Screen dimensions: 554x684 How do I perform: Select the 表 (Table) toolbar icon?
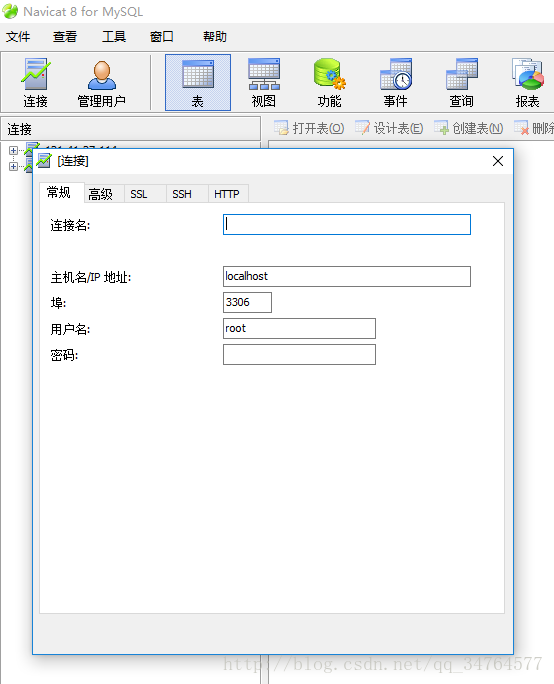click(x=198, y=82)
